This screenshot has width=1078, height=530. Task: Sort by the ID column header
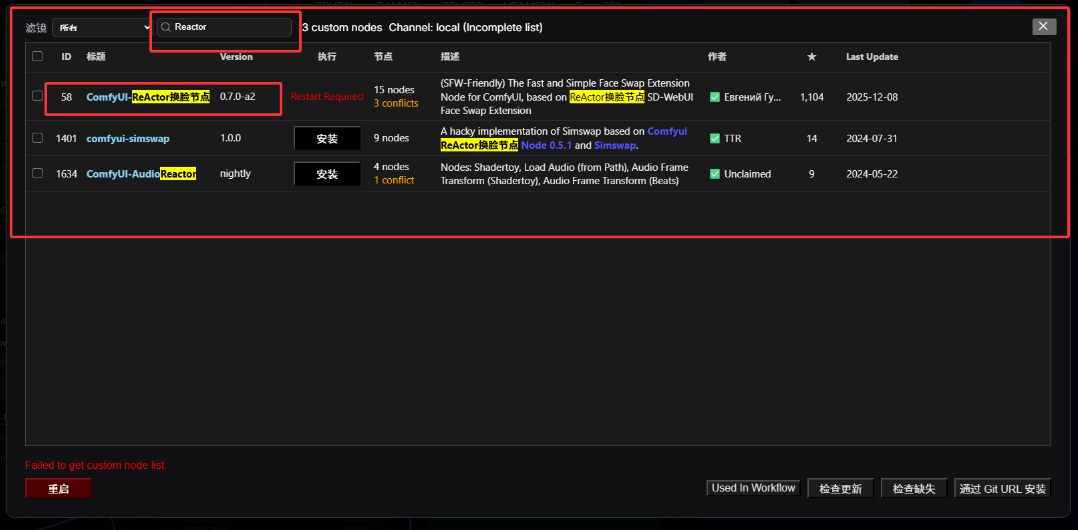(66, 57)
